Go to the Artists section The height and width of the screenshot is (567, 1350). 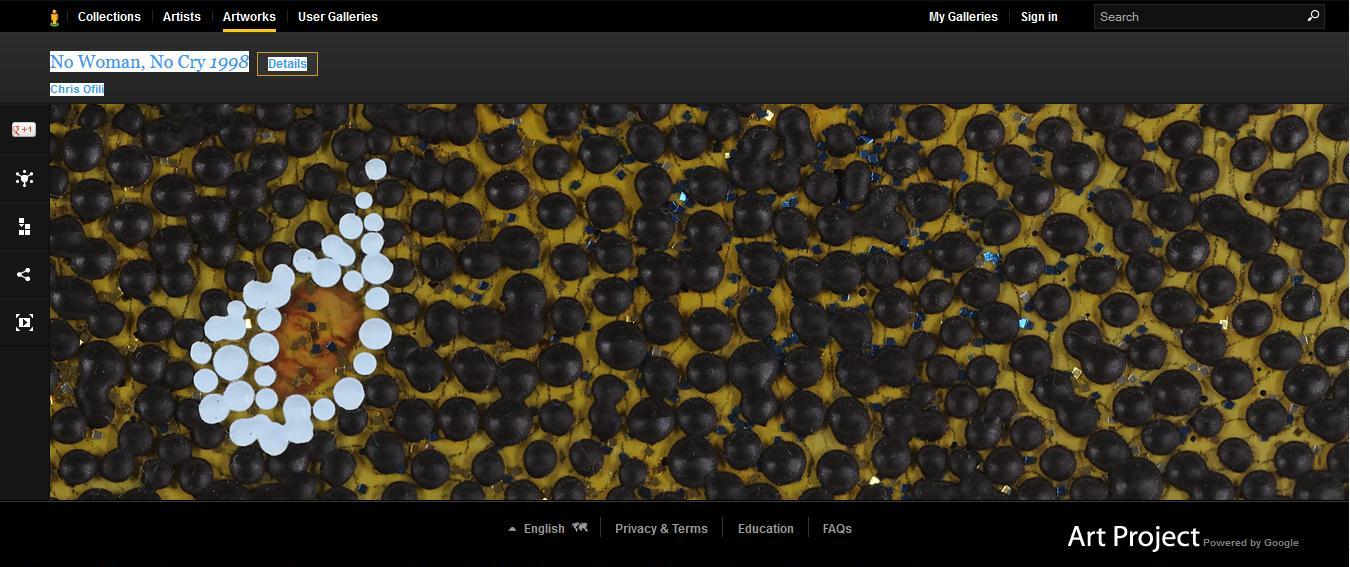coord(182,17)
